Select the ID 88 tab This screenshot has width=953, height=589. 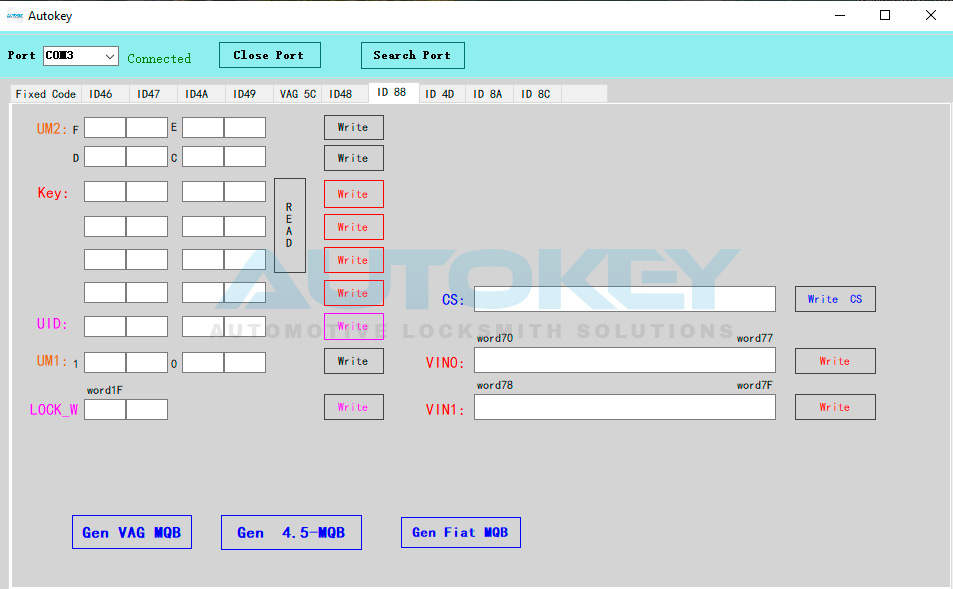coord(392,92)
